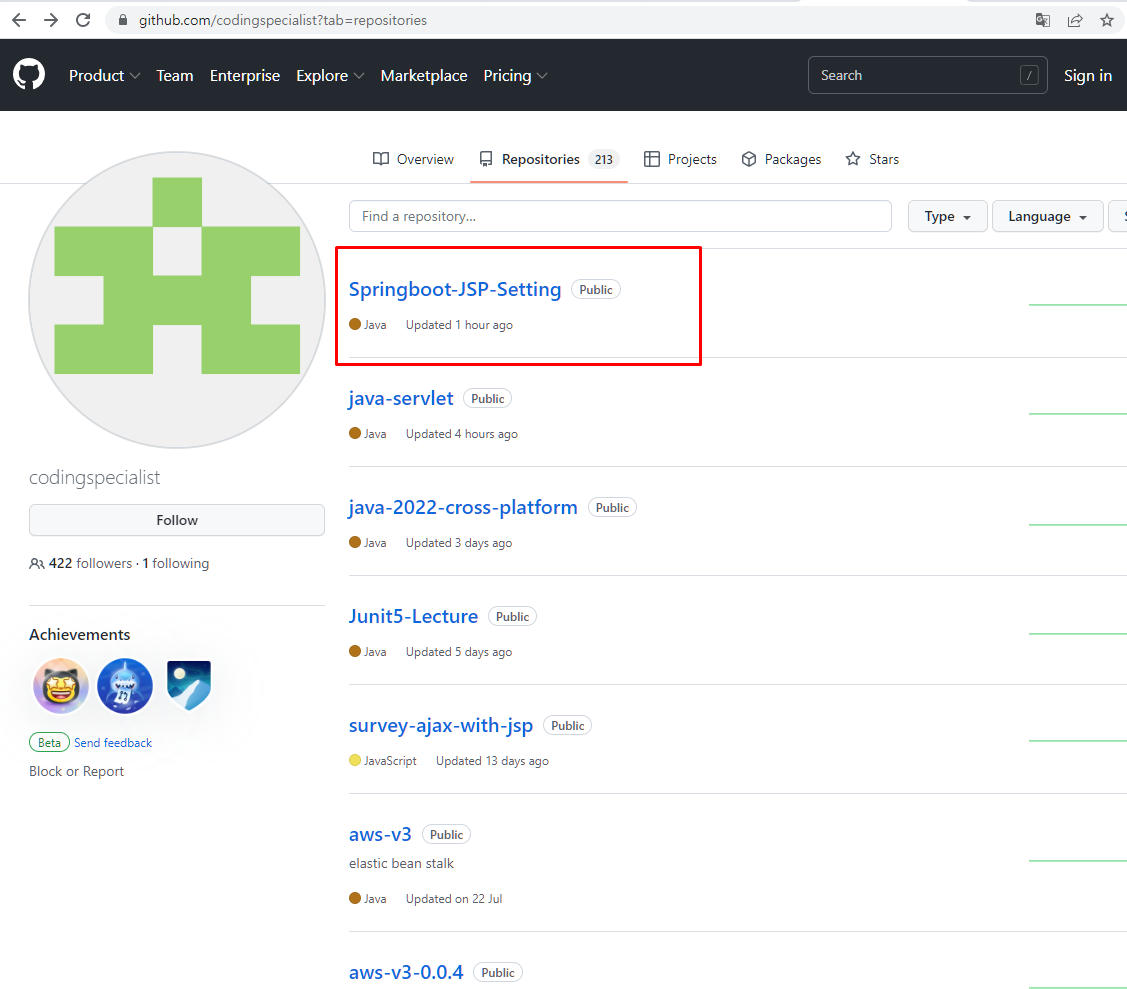Open the Pull Shark achievement badge
Image resolution: width=1127 pixels, height=989 pixels.
[x=125, y=686]
